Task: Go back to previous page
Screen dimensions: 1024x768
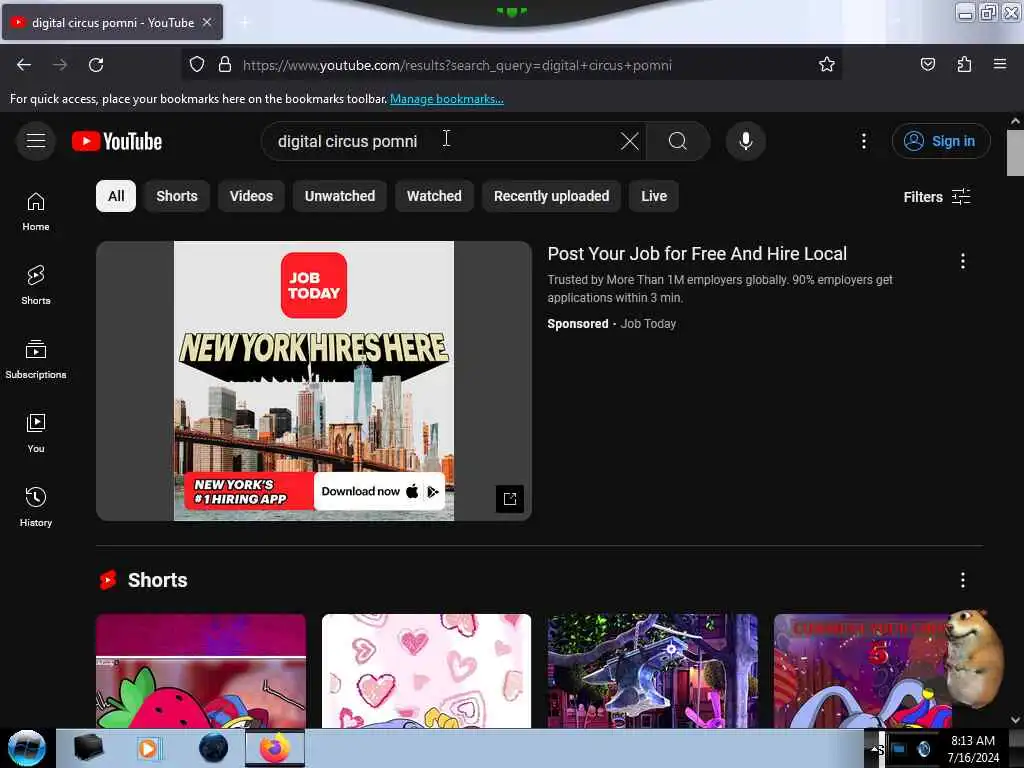Action: [x=24, y=65]
